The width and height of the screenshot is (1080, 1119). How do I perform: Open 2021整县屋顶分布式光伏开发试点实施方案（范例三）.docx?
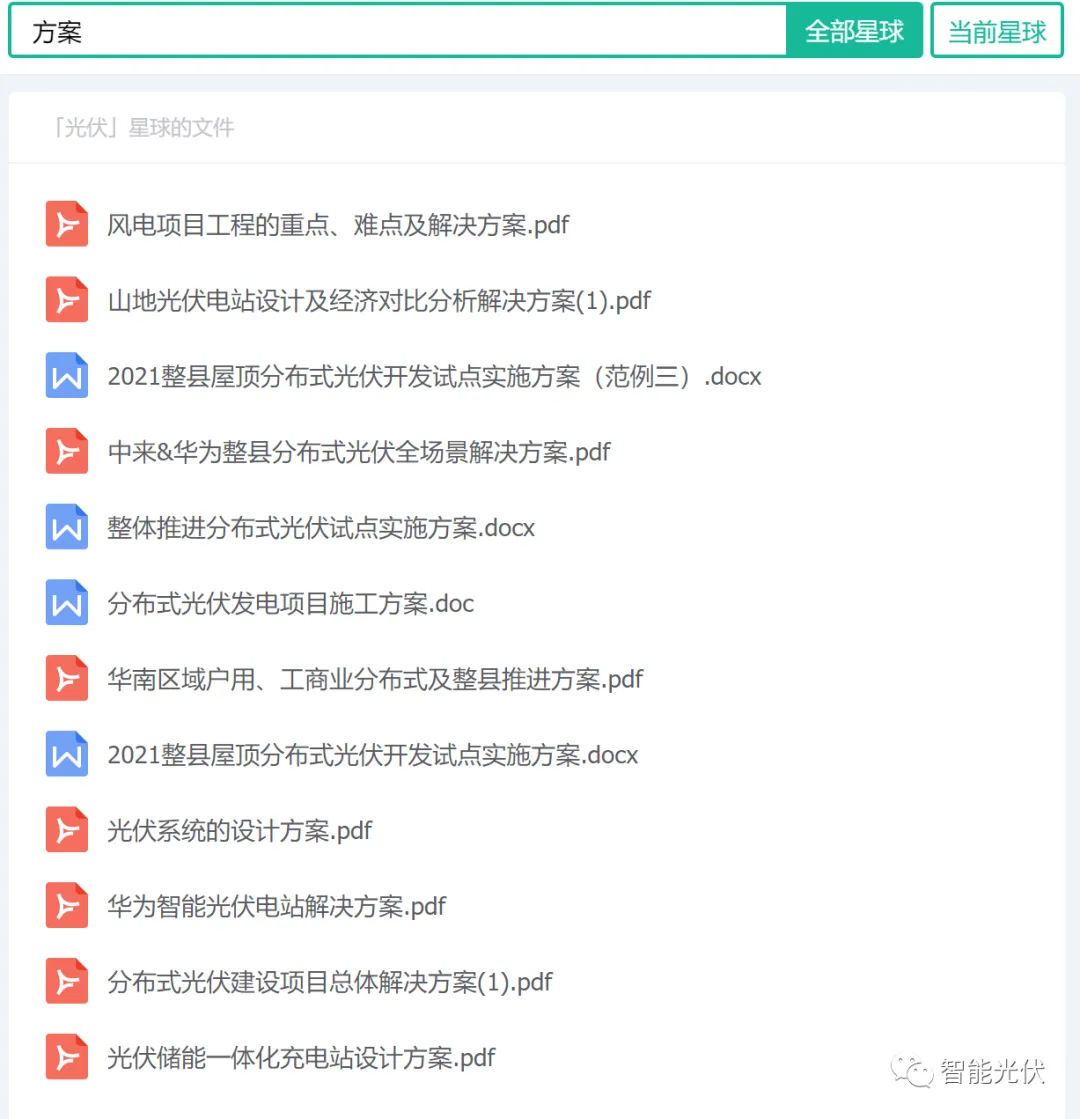[434, 376]
